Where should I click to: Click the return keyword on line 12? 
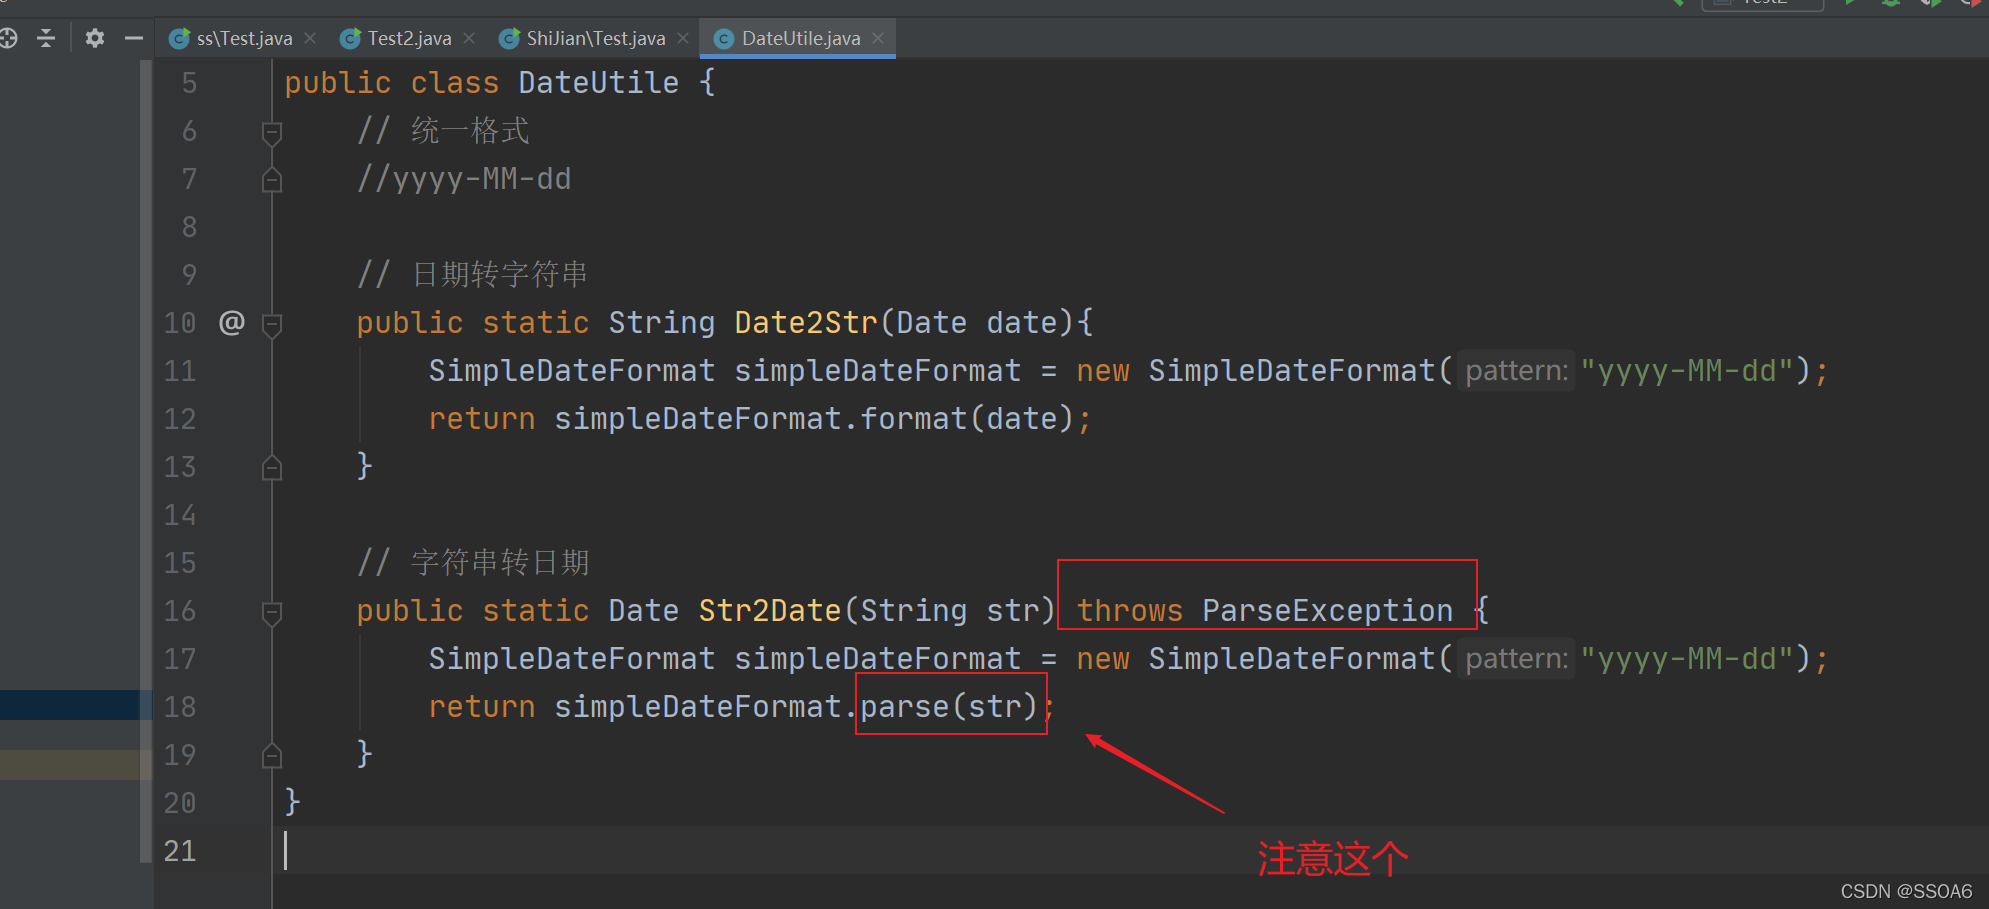482,418
